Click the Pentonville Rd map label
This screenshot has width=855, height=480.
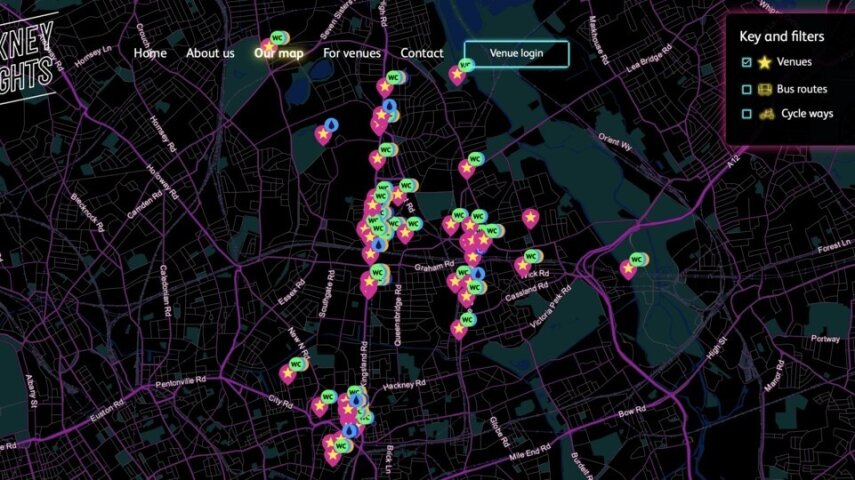pyautogui.click(x=180, y=382)
